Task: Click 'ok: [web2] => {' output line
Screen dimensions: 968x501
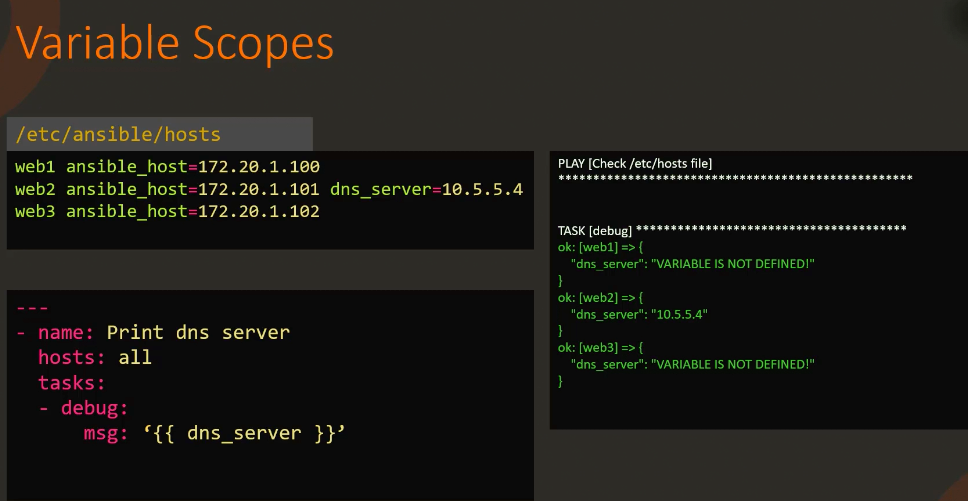Action: pyautogui.click(x=601, y=297)
